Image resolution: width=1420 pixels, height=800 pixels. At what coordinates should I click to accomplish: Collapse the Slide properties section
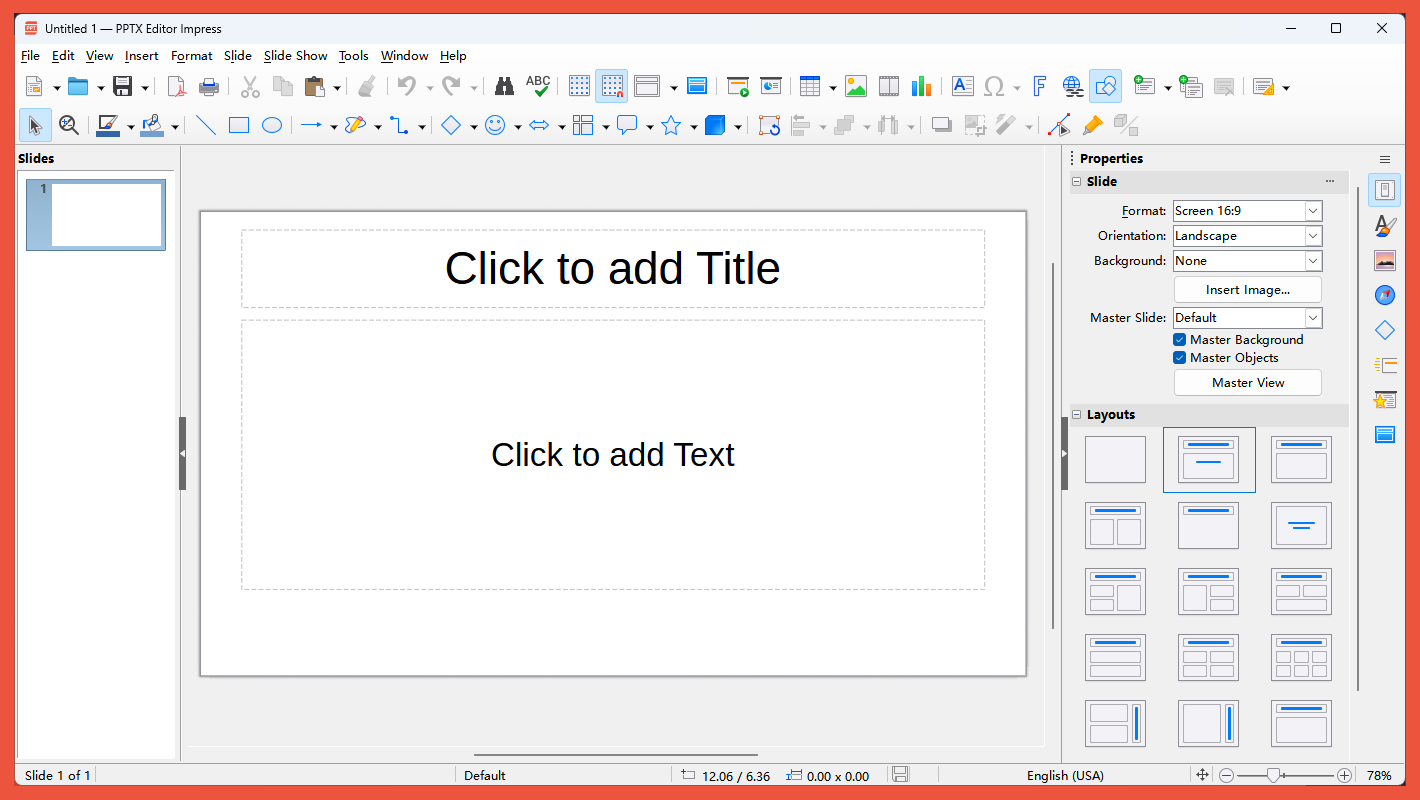click(1077, 182)
